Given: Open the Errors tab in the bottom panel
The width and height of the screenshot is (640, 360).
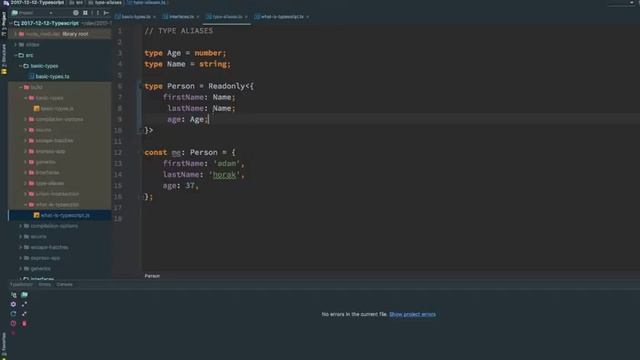Looking at the screenshot, I should 45,284.
